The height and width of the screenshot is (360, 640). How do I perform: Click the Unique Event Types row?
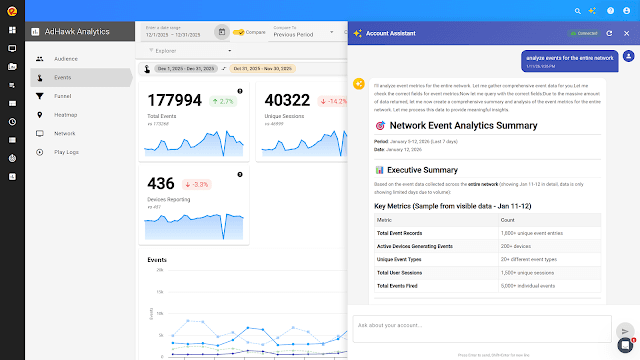click(x=487, y=260)
